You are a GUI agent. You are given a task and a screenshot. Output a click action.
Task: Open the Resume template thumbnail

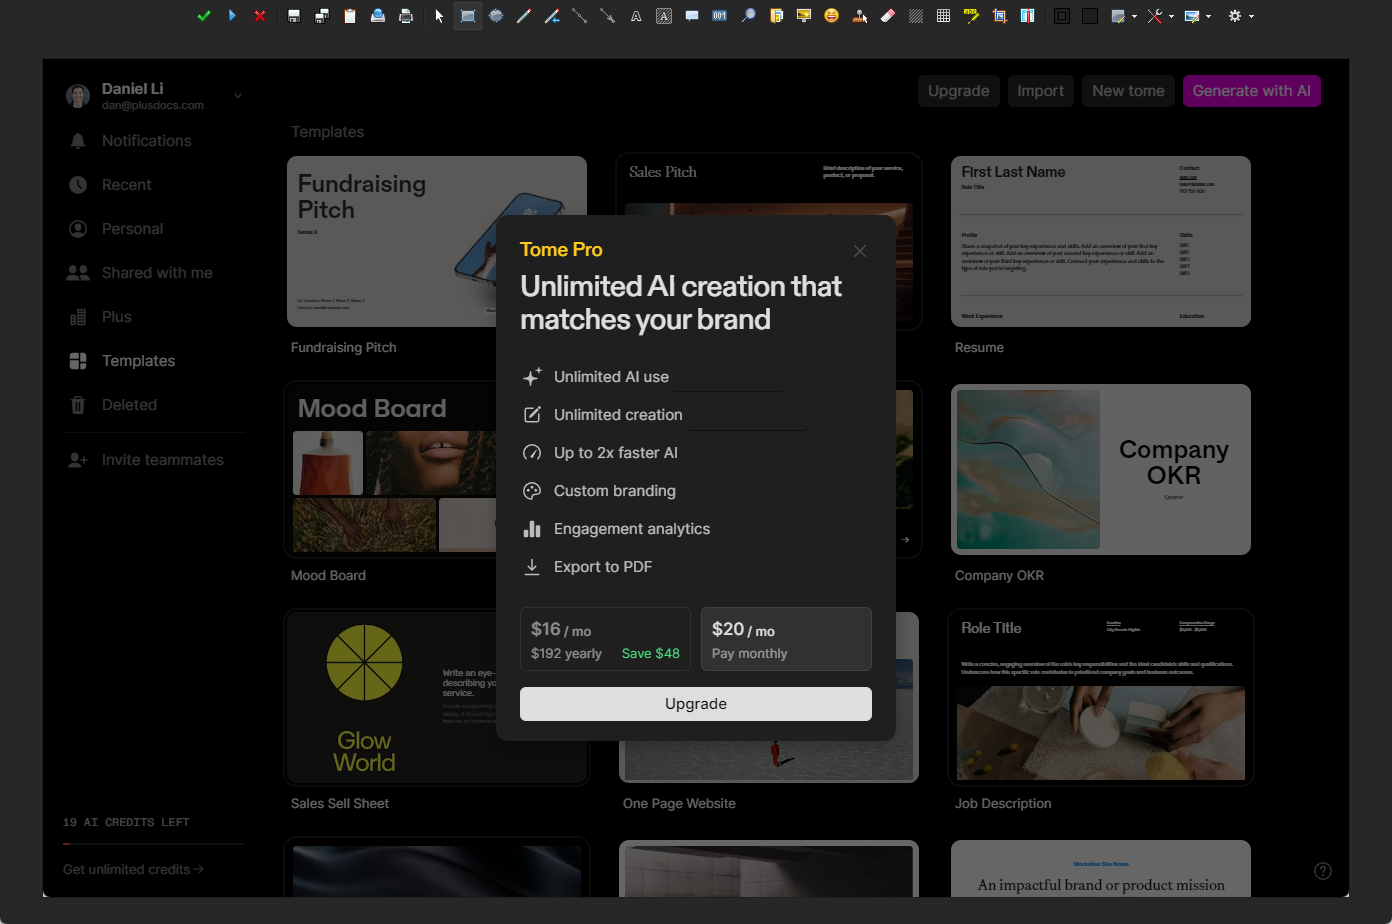tap(1101, 241)
